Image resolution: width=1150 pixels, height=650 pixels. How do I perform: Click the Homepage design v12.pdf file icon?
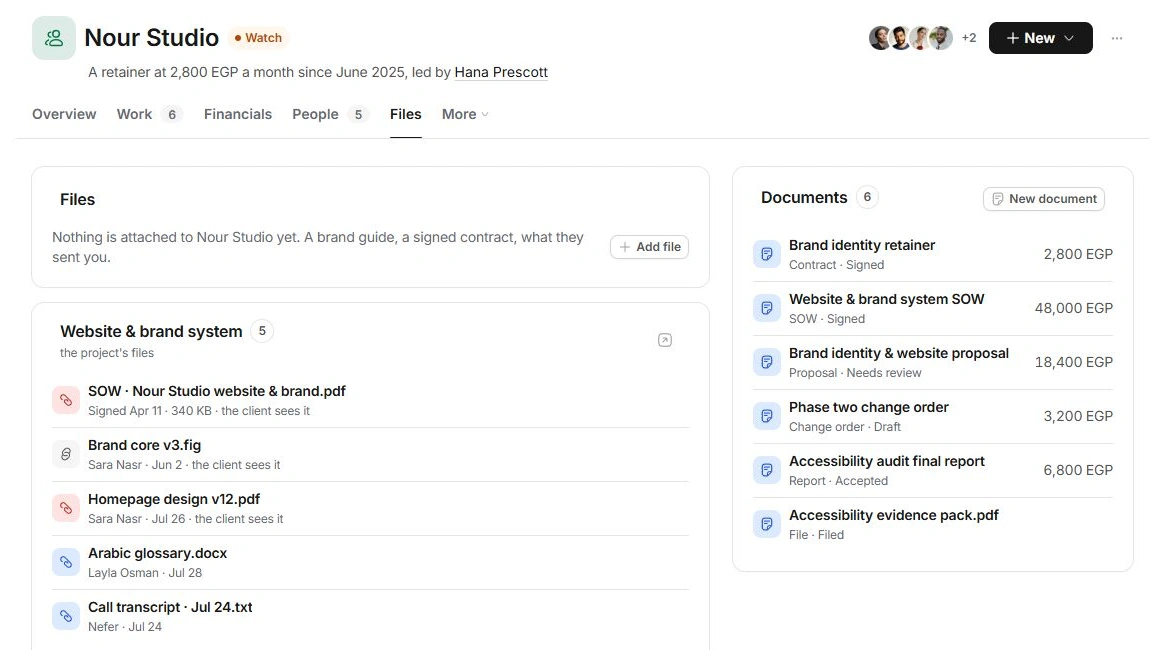tap(66, 508)
